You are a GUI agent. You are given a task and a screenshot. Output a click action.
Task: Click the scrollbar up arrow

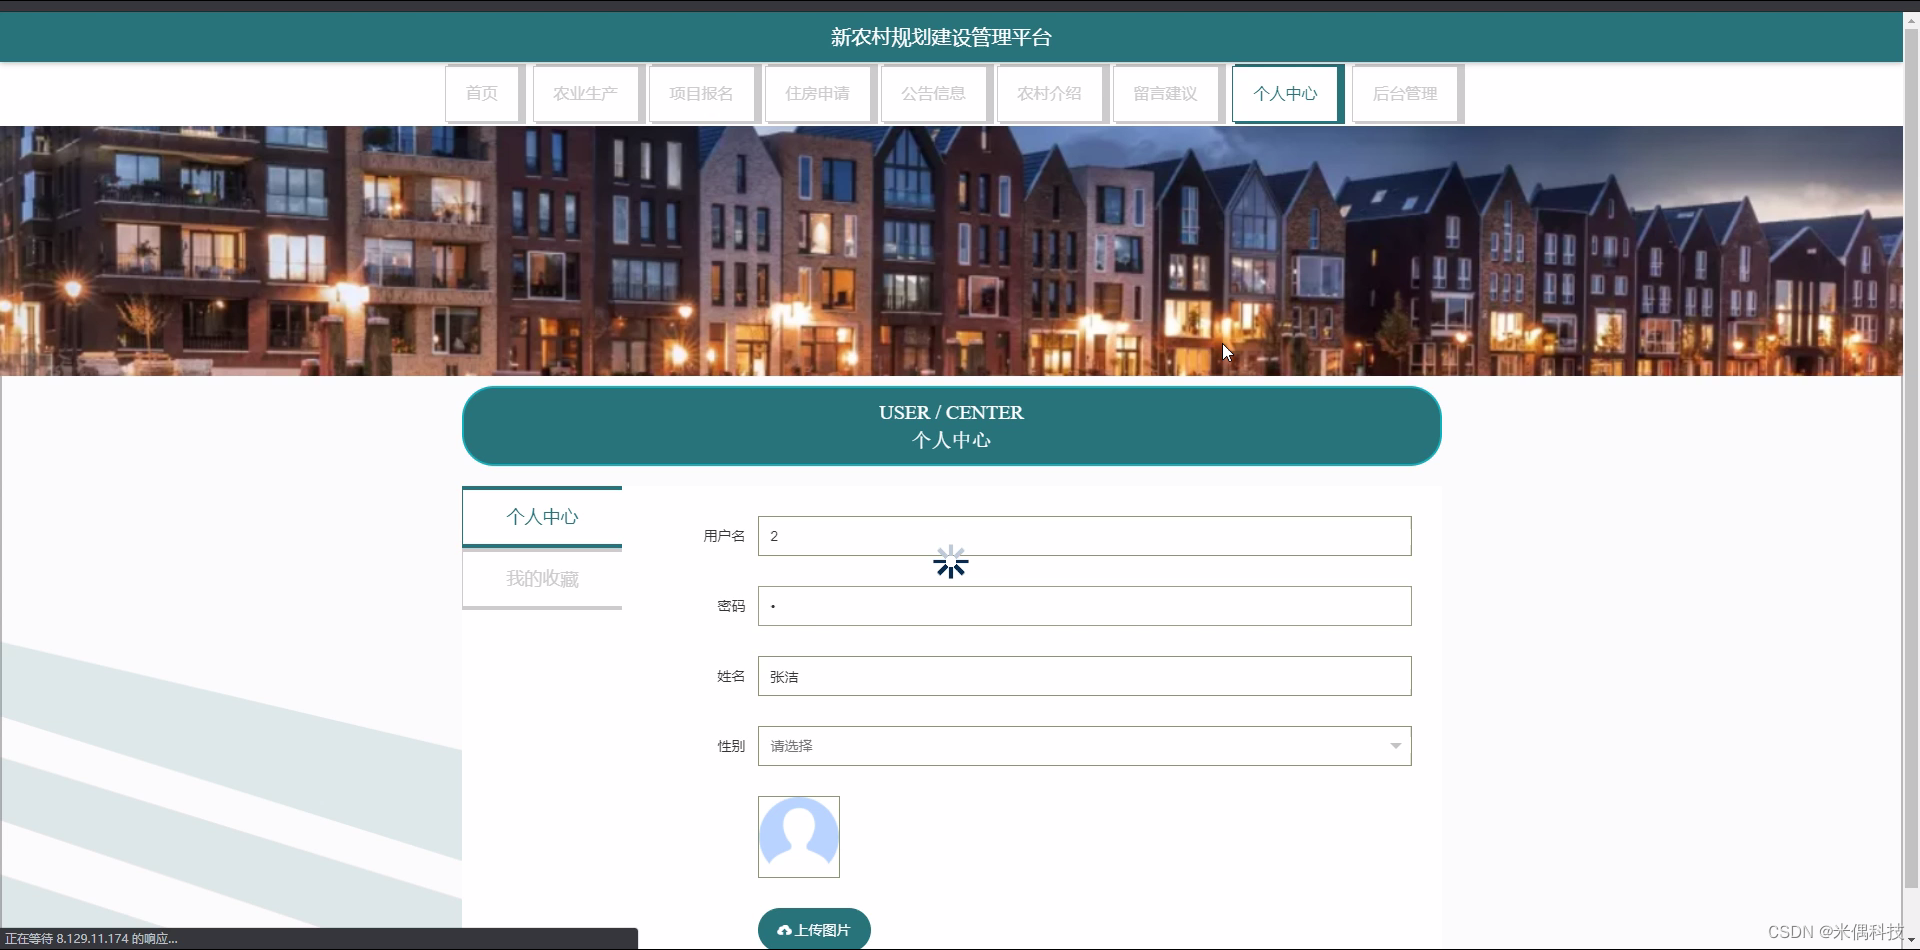pos(1911,21)
